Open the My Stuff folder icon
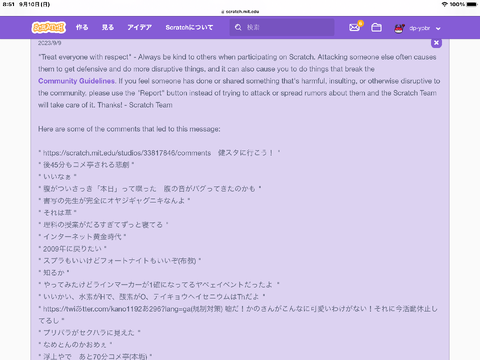This screenshot has width=480, height=360. tap(376, 28)
